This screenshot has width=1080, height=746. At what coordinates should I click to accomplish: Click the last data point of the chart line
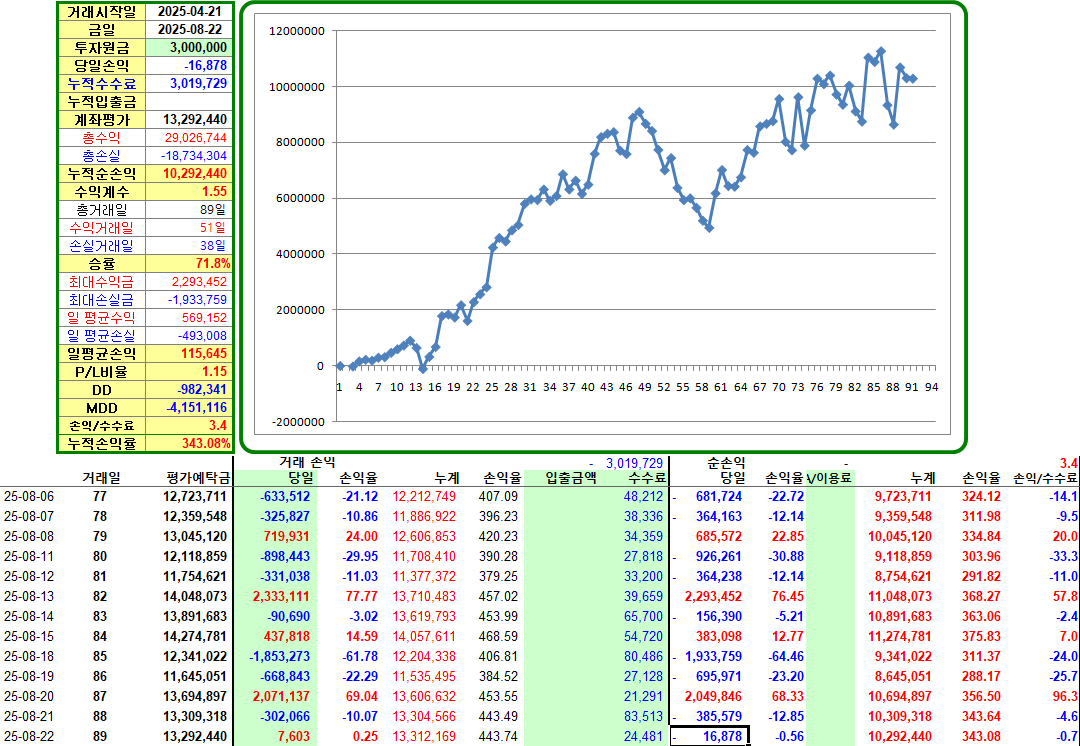(913, 79)
